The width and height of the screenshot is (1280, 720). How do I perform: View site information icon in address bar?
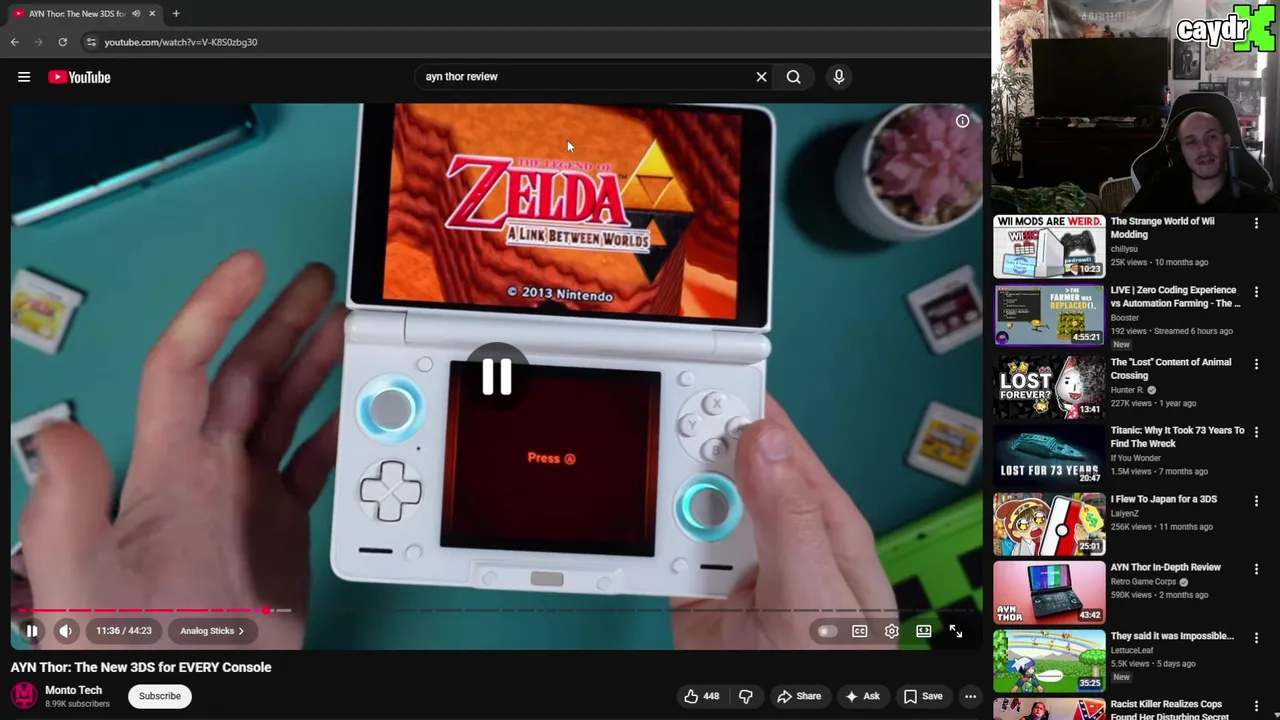(91, 42)
